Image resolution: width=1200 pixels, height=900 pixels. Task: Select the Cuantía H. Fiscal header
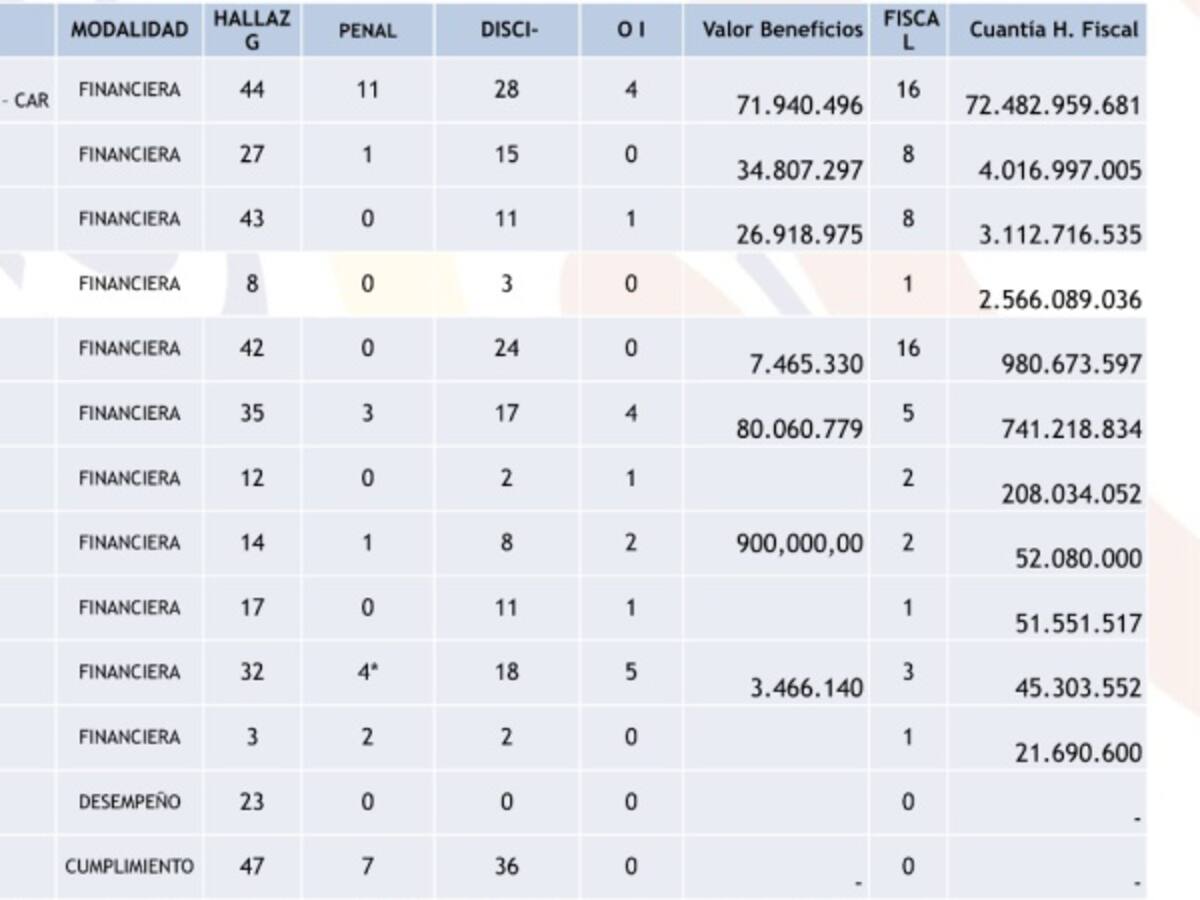tap(1053, 29)
